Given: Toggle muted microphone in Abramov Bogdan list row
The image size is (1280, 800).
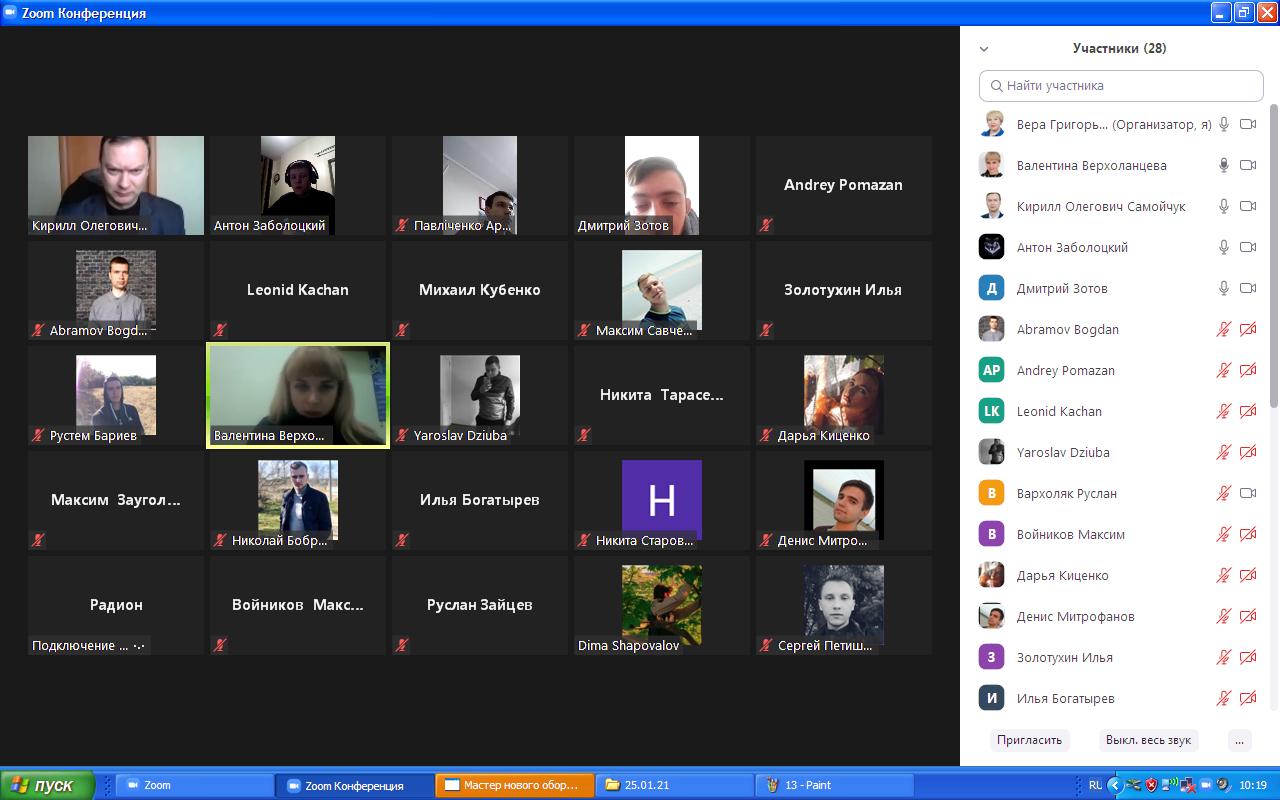Looking at the screenshot, I should pos(1223,329).
